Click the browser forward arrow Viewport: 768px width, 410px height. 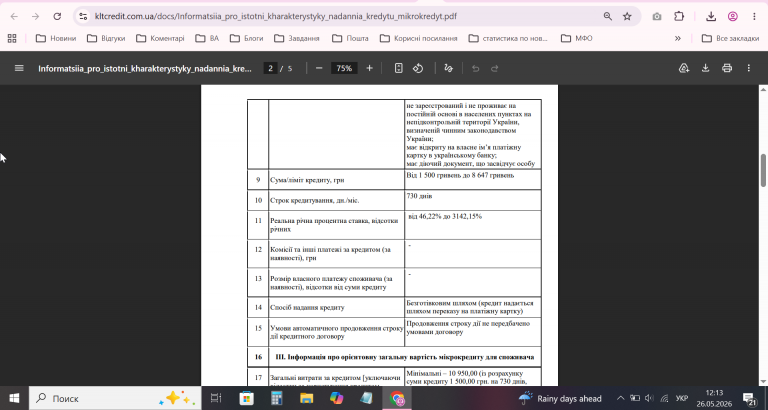[35, 16]
